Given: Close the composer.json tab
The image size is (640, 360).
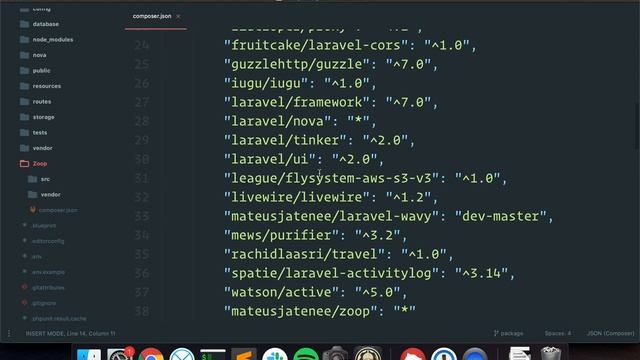Looking at the screenshot, I should (x=178, y=16).
